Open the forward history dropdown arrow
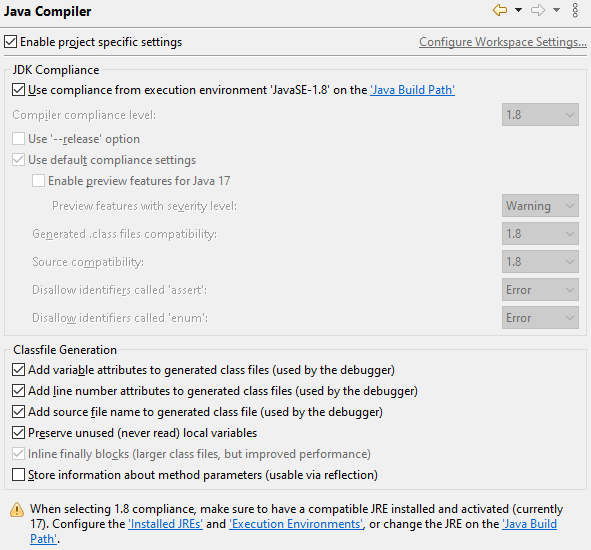 pyautogui.click(x=556, y=10)
